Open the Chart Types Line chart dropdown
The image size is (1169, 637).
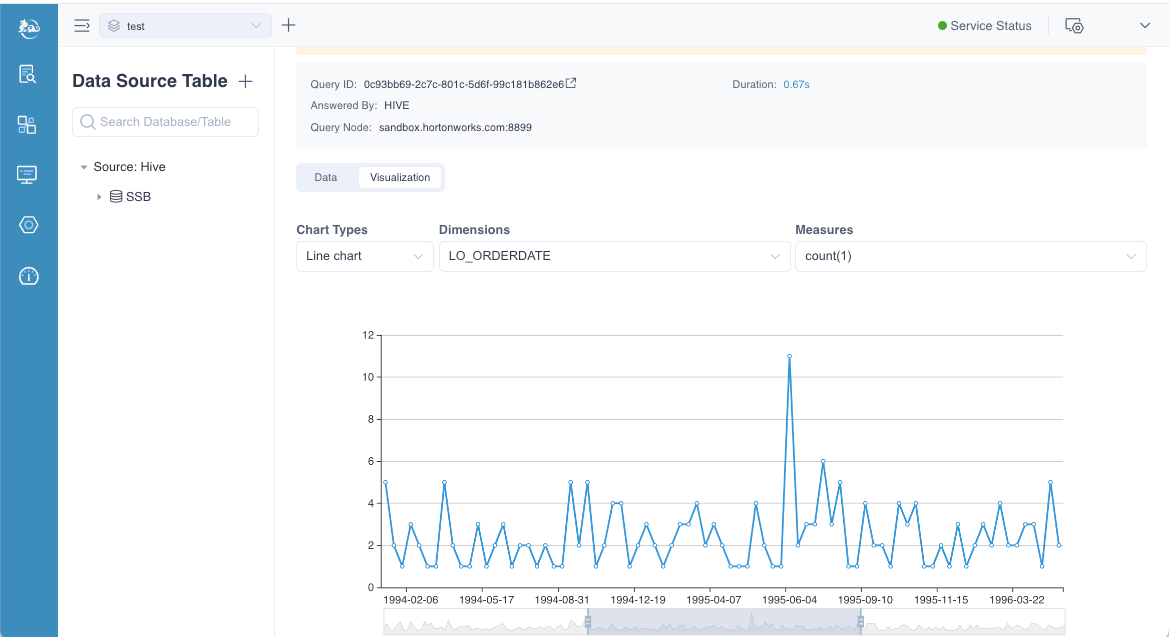pyautogui.click(x=364, y=256)
